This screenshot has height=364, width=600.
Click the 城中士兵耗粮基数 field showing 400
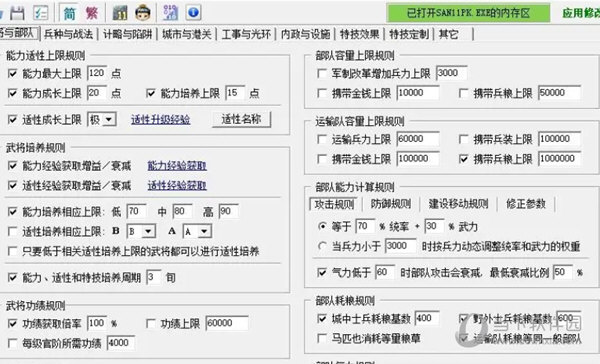[427, 318]
